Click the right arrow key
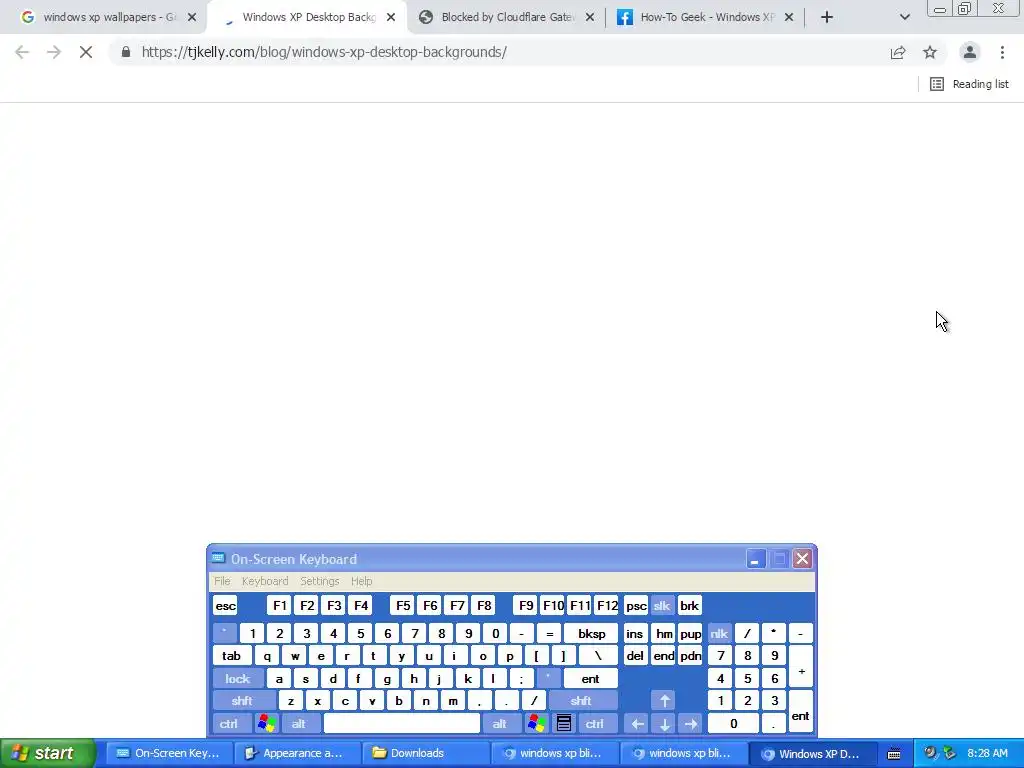1024x768 pixels. [x=691, y=724]
